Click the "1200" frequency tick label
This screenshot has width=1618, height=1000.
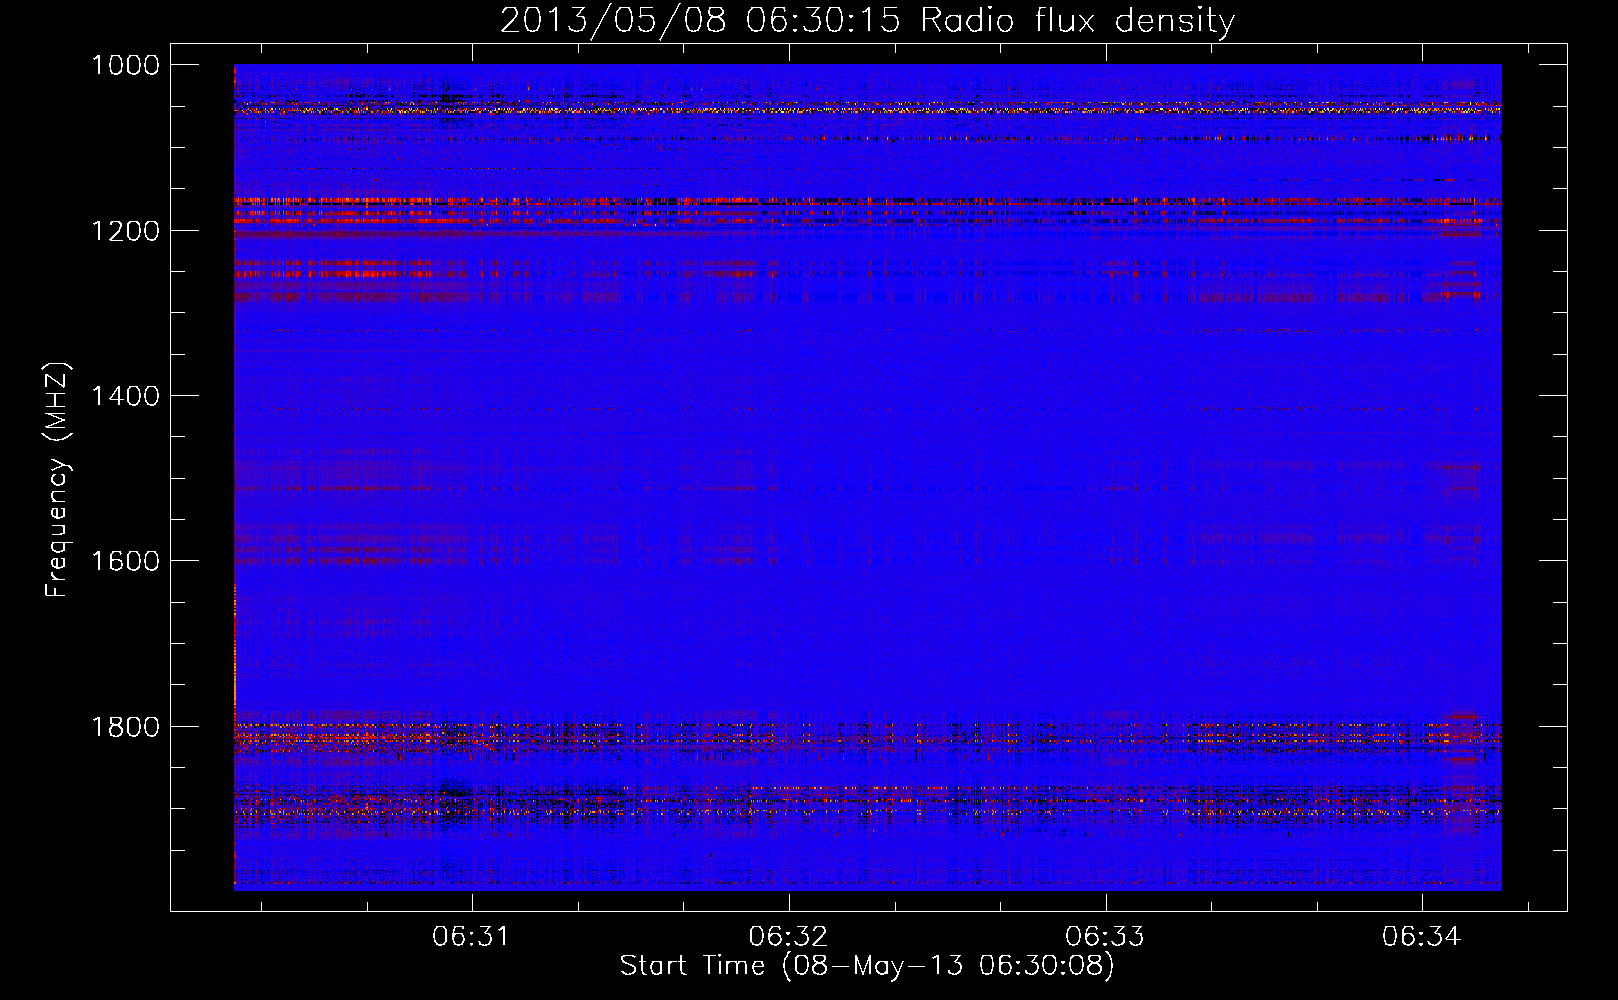125,231
